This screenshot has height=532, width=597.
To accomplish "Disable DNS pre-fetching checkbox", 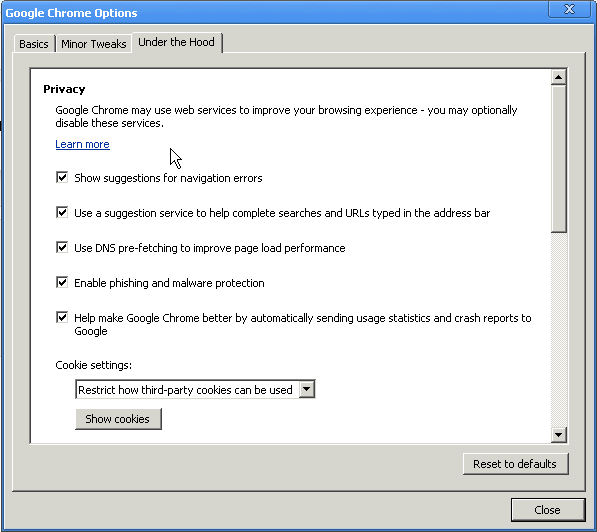I will pos(62,248).
